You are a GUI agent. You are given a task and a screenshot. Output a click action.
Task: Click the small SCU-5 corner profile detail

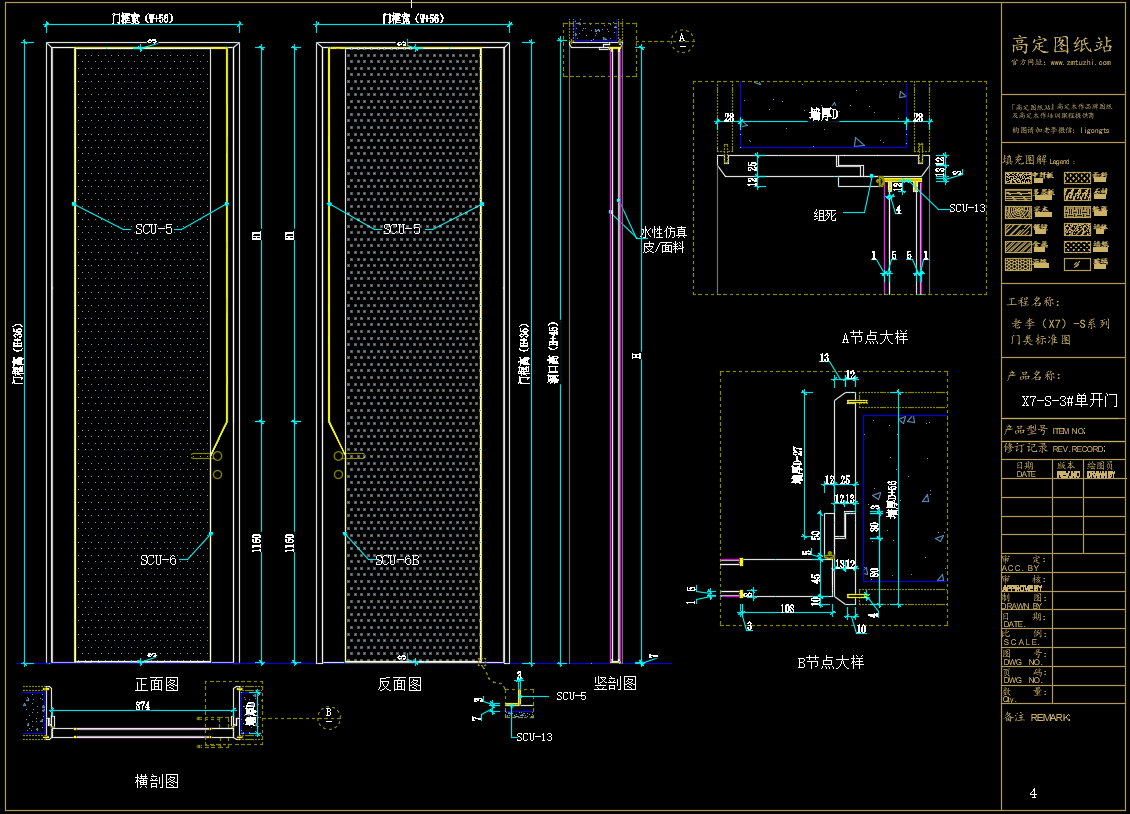pyautogui.click(x=517, y=704)
